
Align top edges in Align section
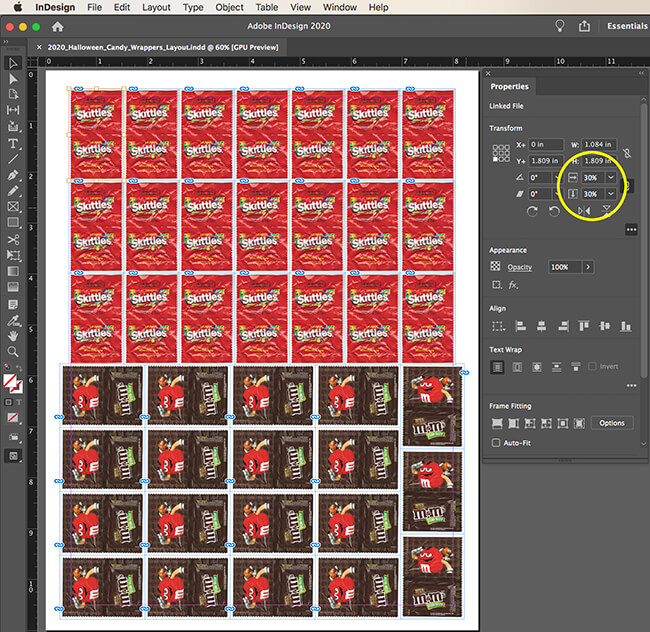coord(584,326)
